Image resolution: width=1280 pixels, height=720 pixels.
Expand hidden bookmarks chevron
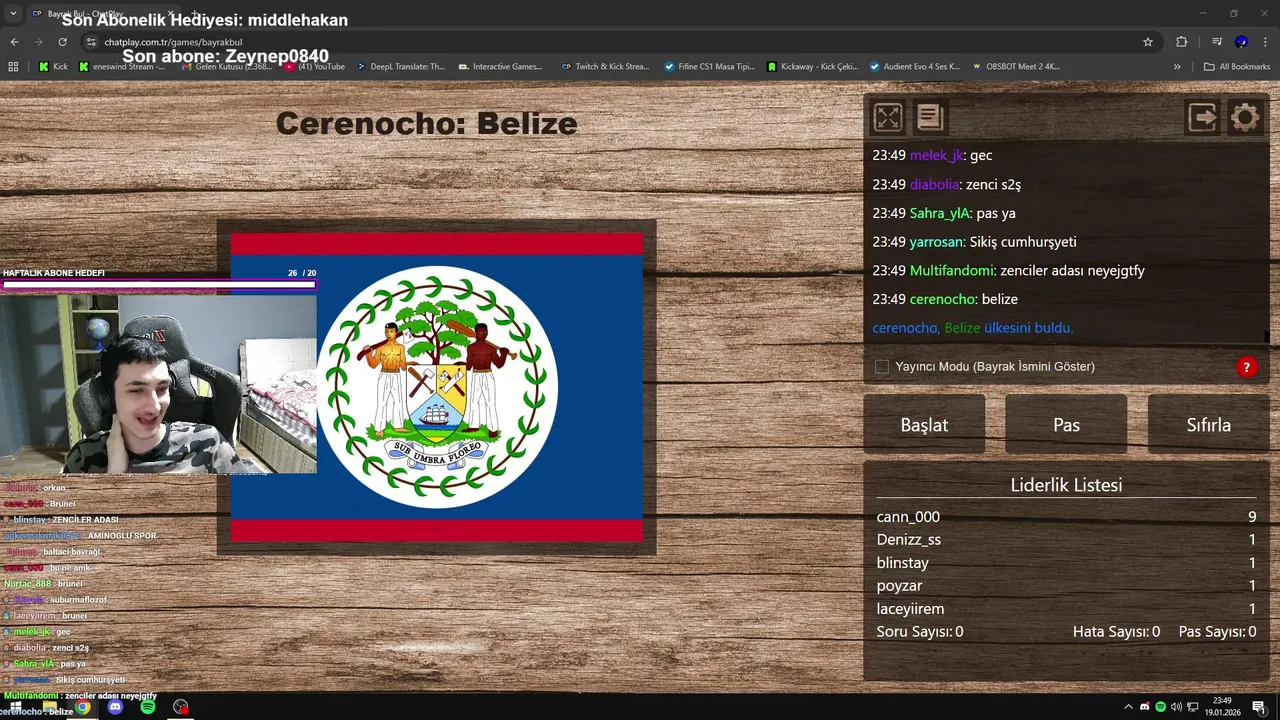tap(1177, 67)
